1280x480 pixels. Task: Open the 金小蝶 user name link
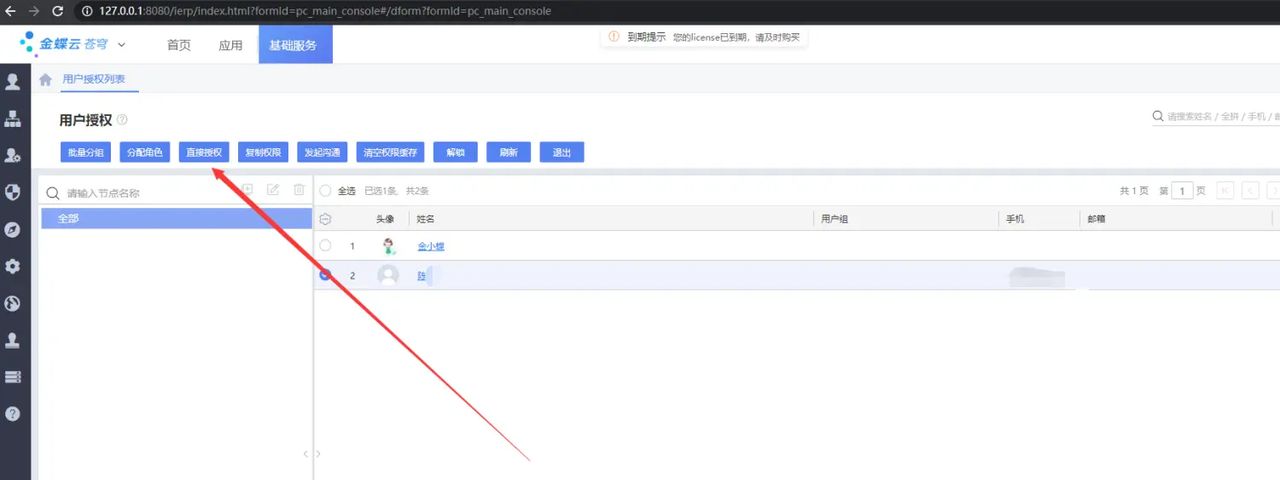pos(431,246)
